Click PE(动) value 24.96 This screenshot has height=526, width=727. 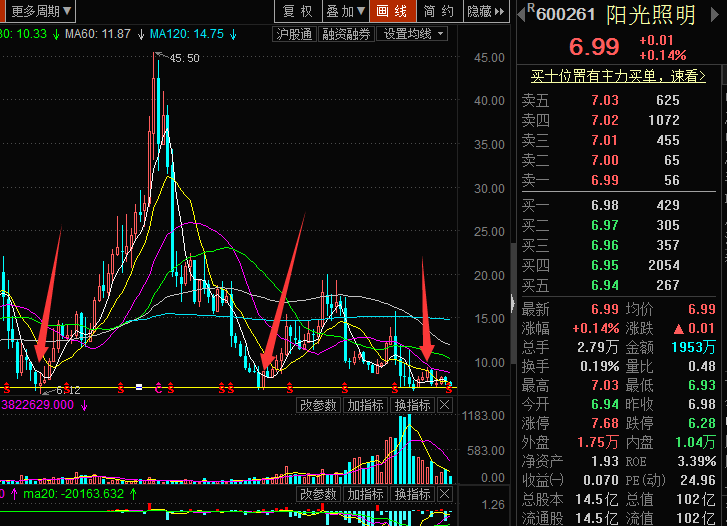tap(698, 480)
